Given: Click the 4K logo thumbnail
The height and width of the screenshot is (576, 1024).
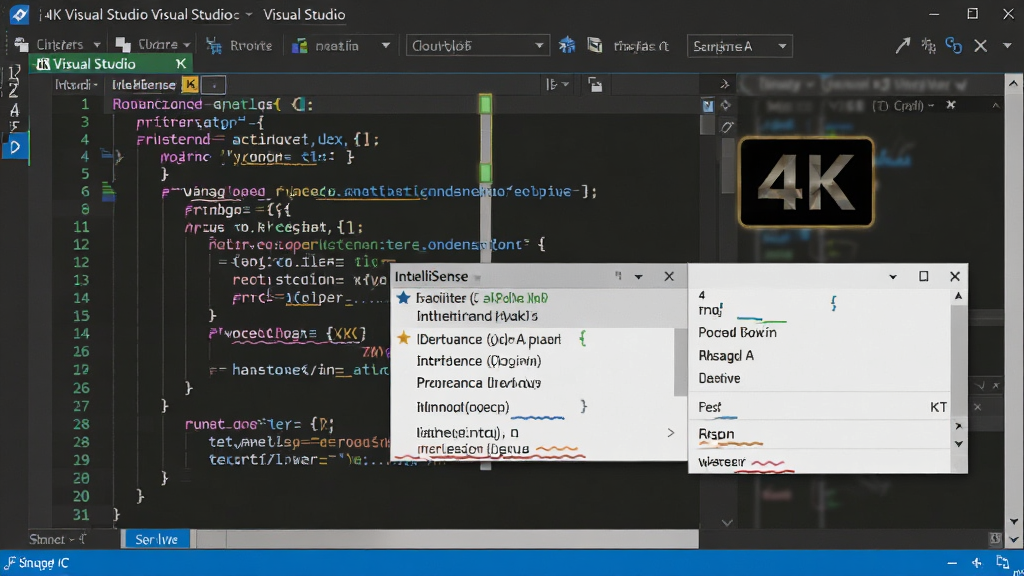Looking at the screenshot, I should pos(806,183).
